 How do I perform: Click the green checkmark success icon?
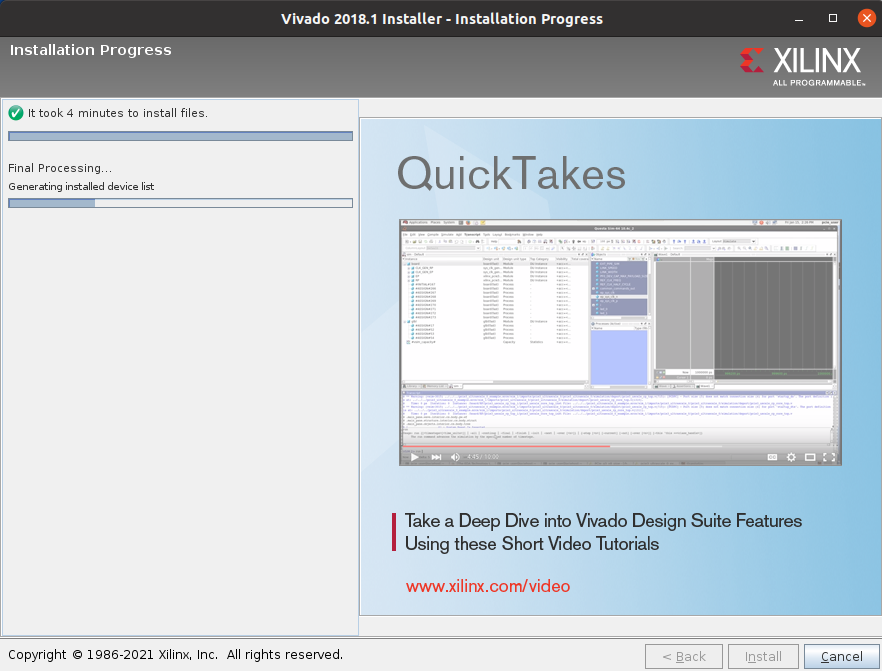click(x=16, y=113)
